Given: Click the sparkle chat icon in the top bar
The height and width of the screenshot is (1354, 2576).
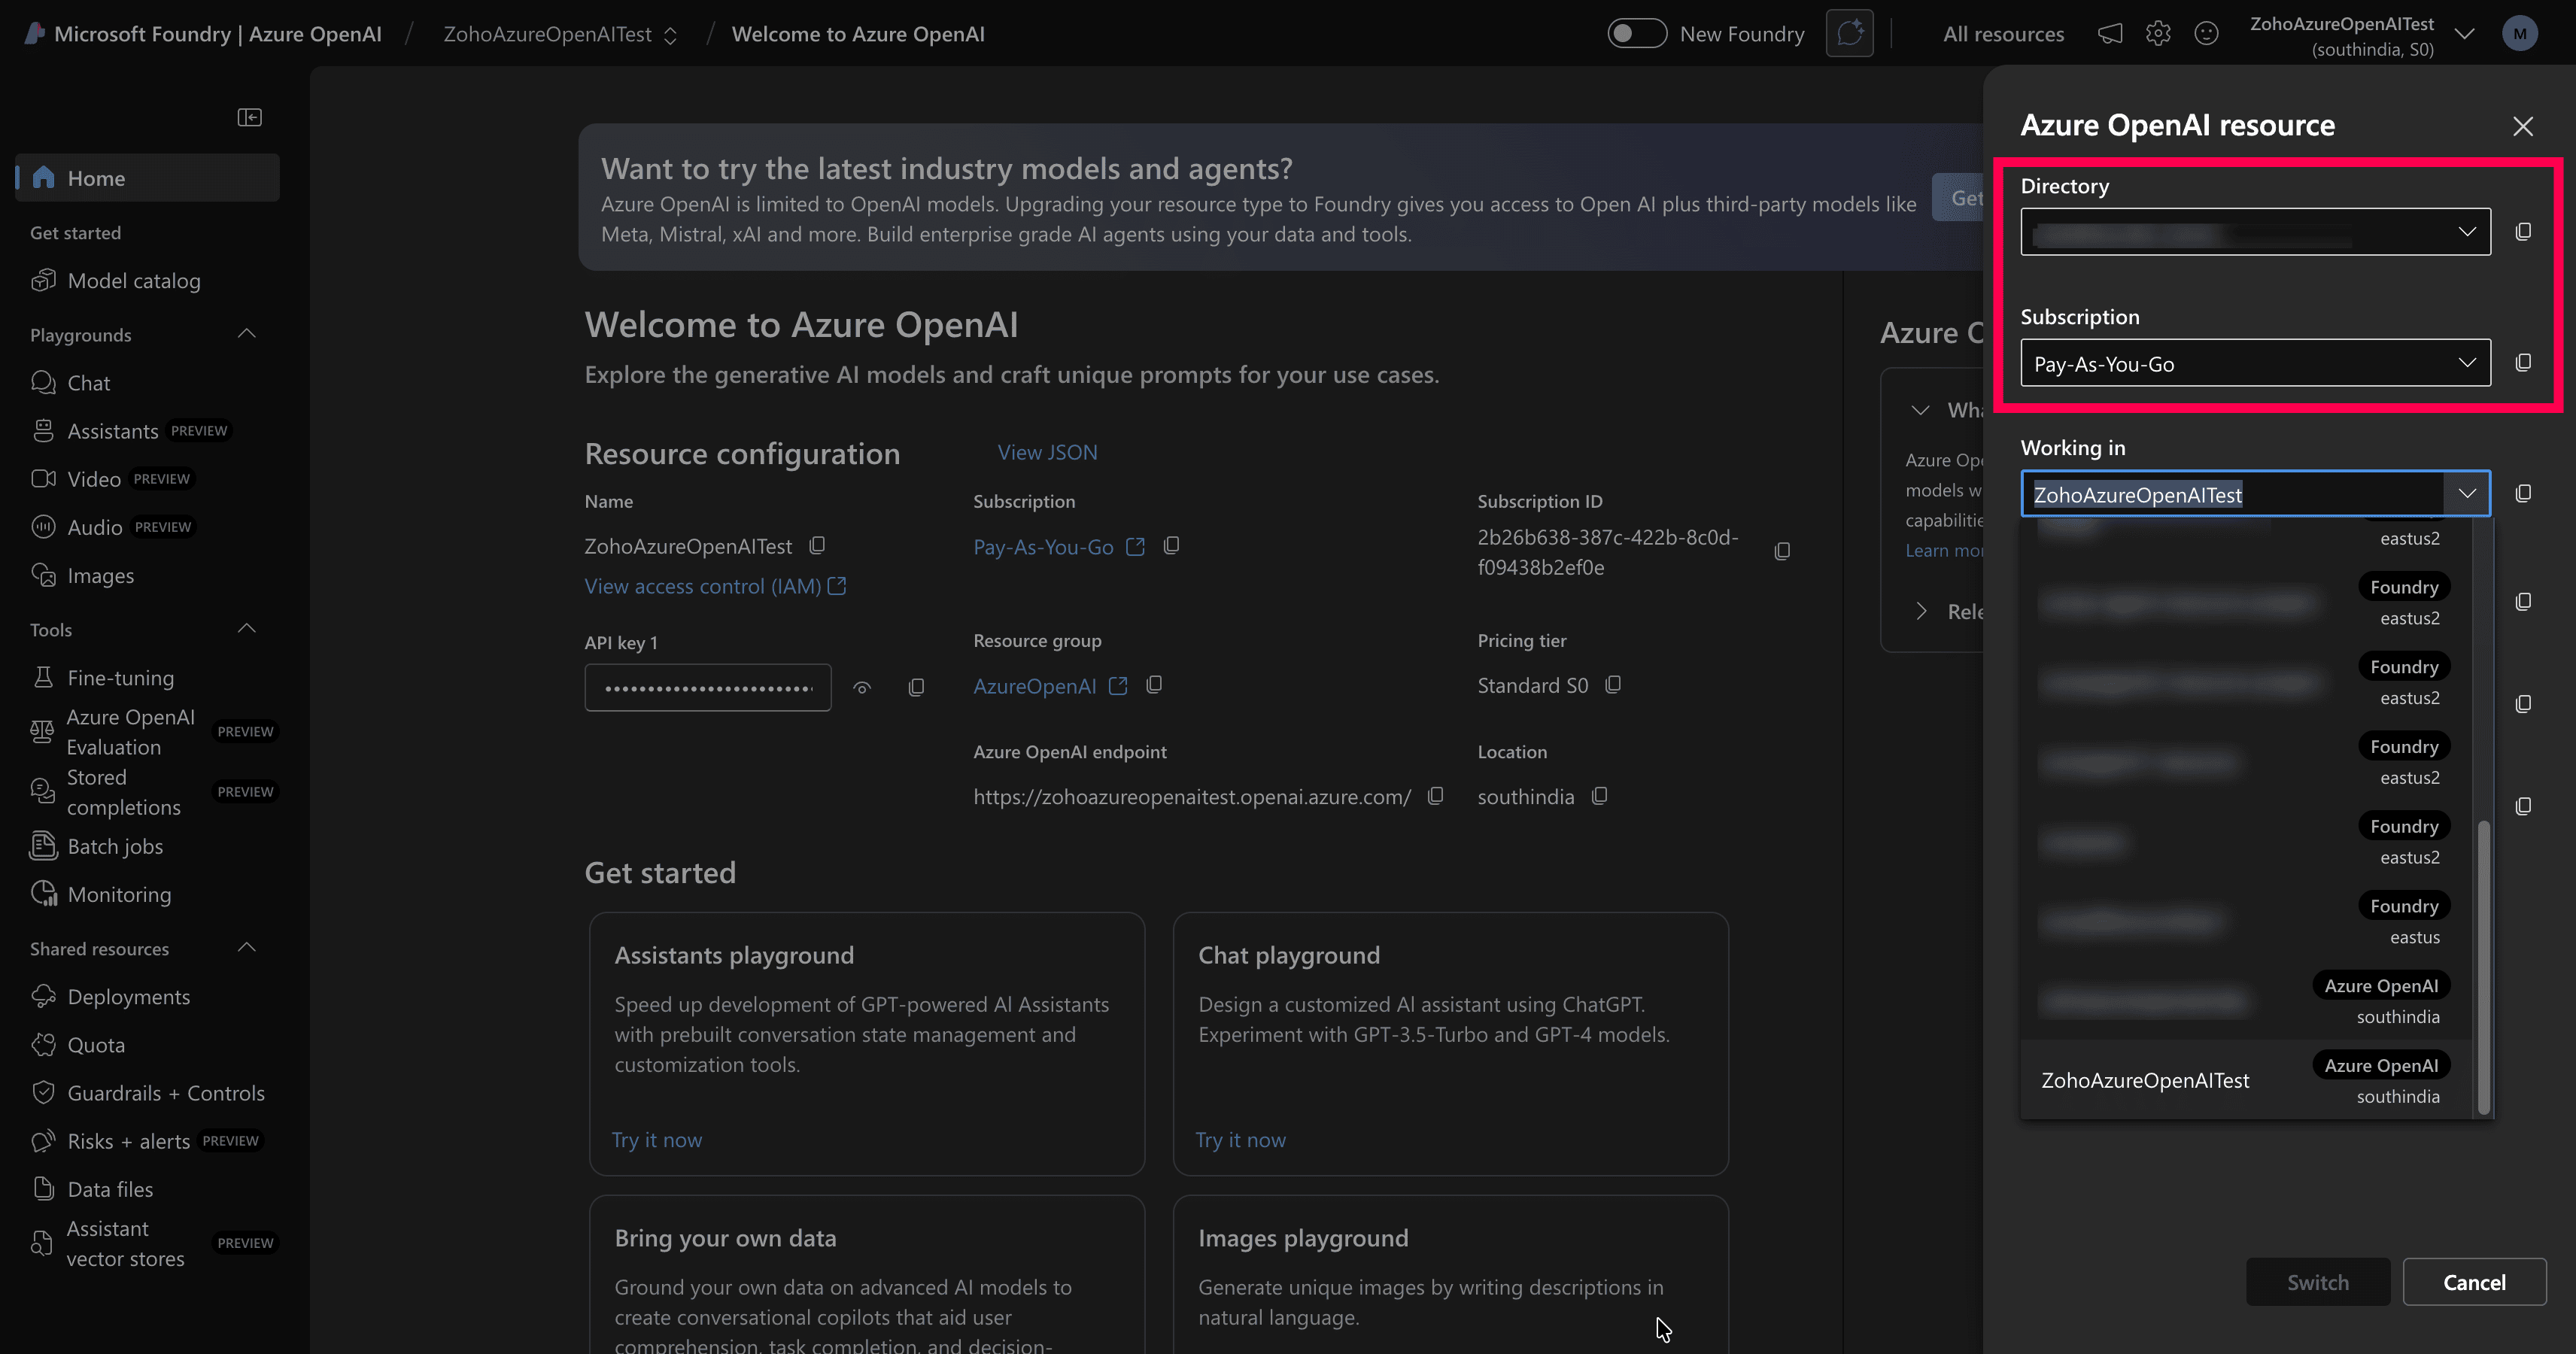Looking at the screenshot, I should click(x=1849, y=34).
